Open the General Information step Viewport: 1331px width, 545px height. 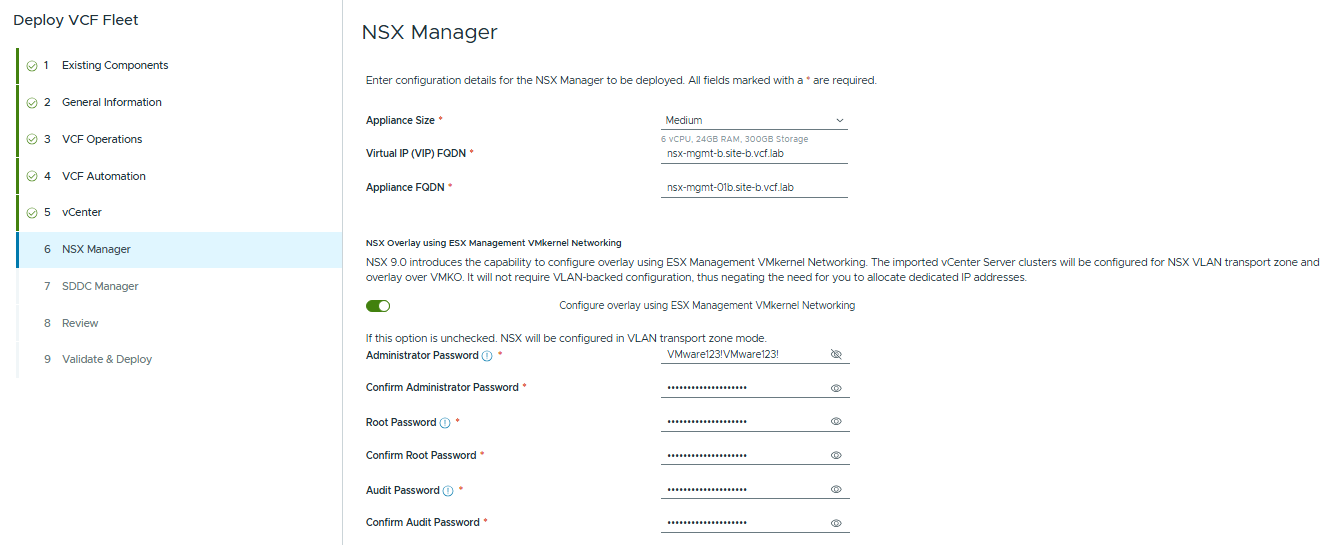coord(111,102)
